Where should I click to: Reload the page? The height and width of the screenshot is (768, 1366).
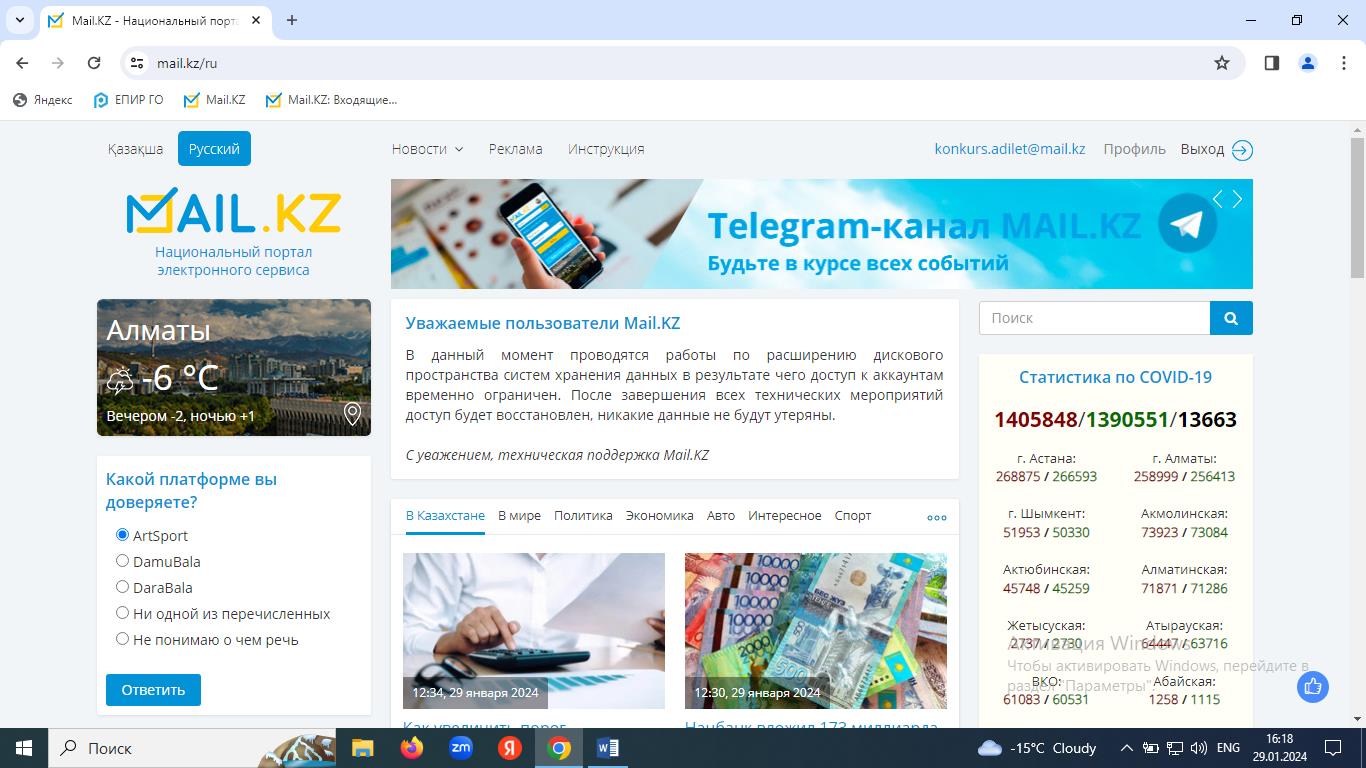[94, 63]
